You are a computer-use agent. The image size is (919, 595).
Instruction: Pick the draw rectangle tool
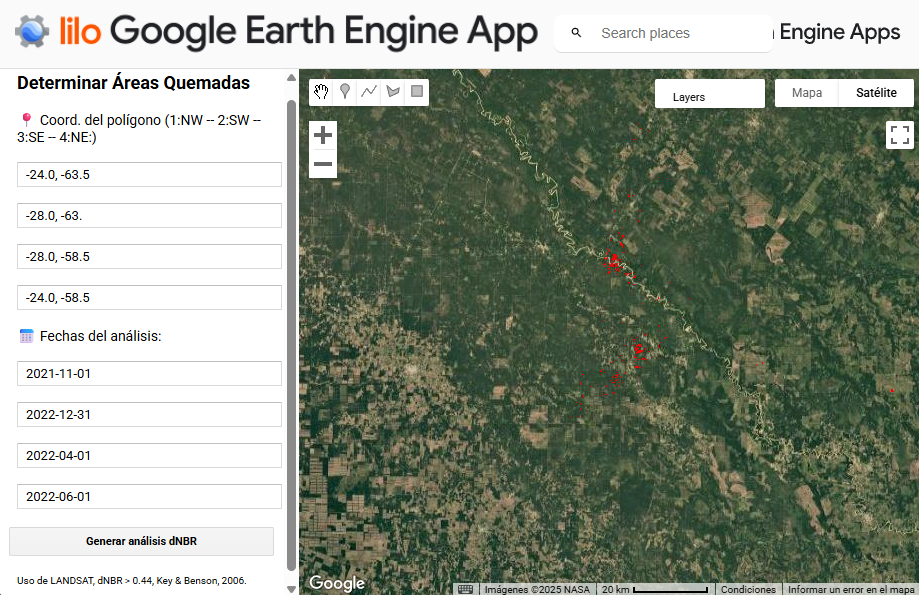click(417, 91)
